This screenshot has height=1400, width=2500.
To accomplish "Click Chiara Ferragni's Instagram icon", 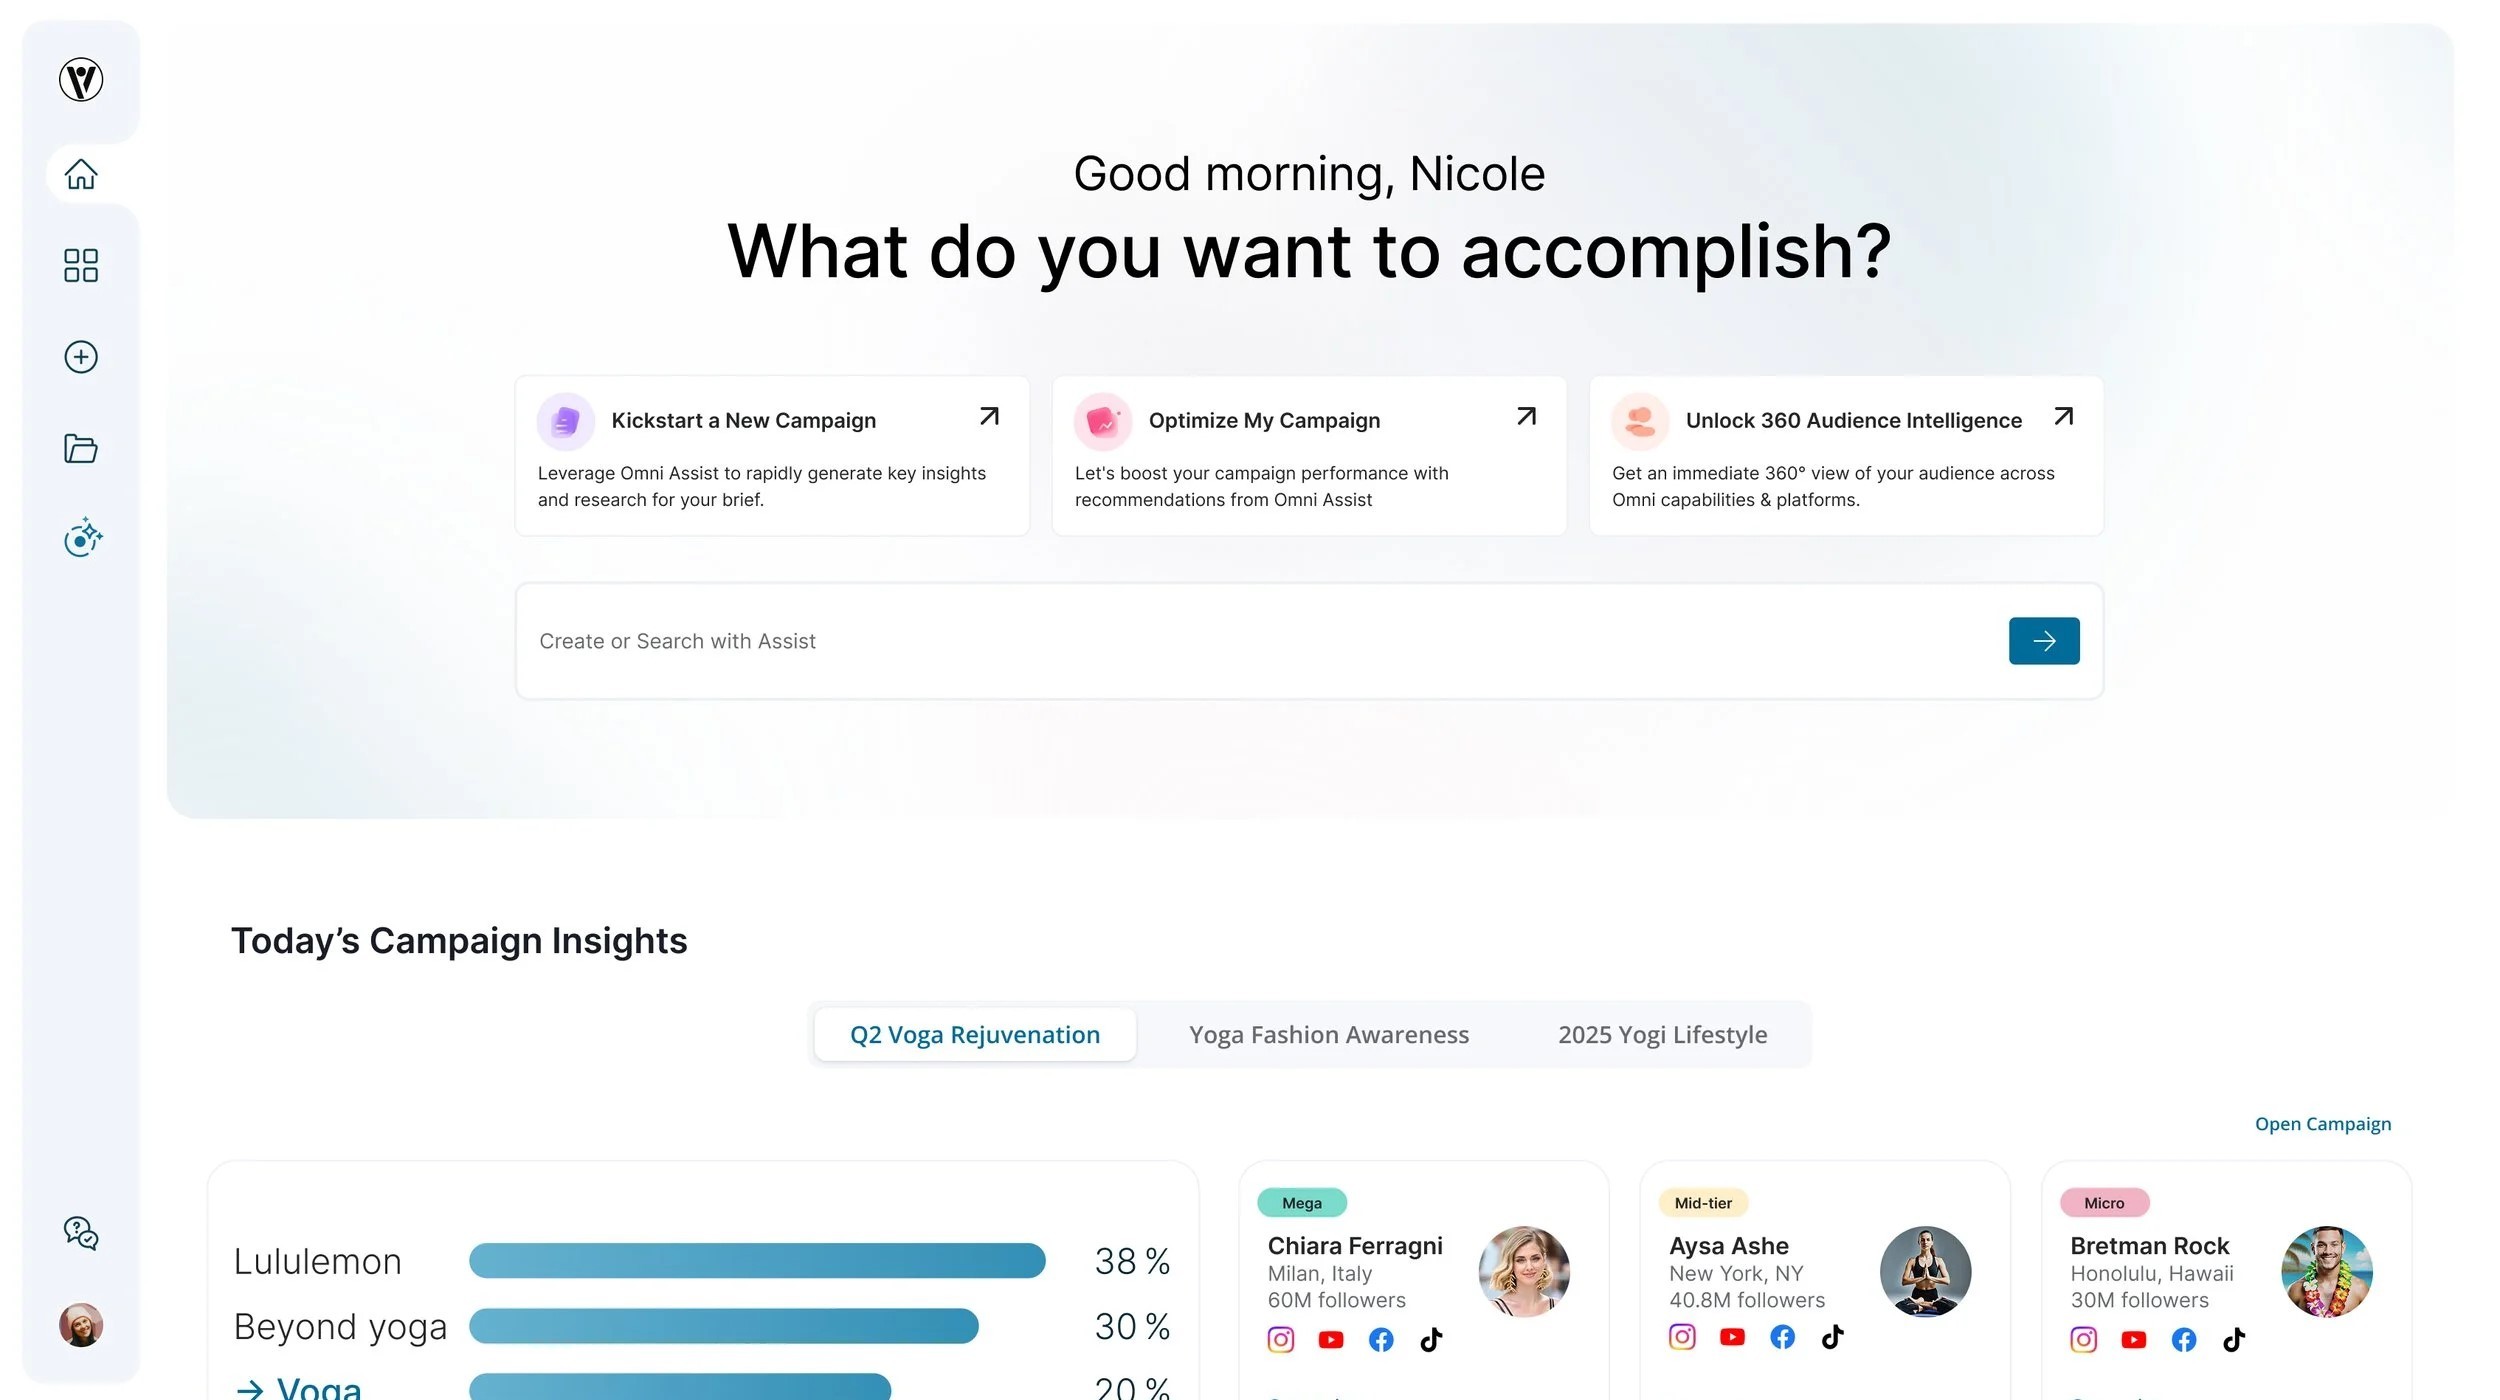I will tap(1281, 1339).
